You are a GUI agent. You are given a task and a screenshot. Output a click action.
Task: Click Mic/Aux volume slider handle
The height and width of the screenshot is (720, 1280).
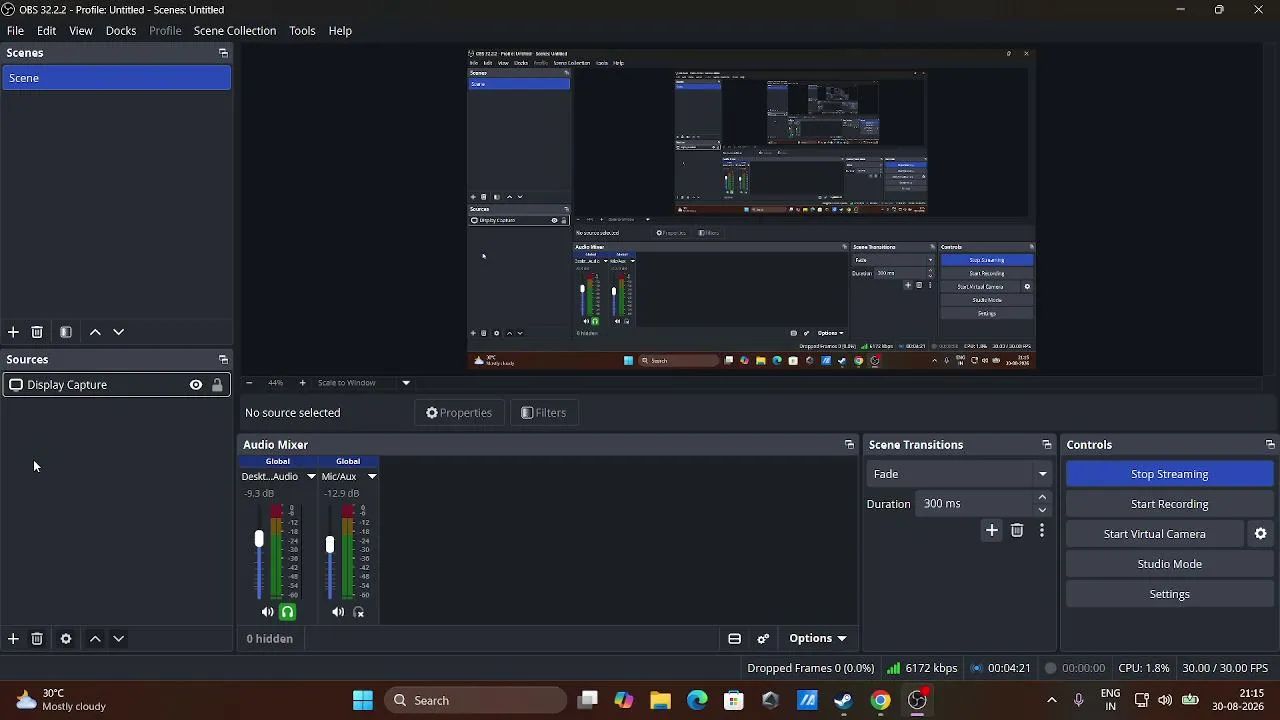(x=330, y=544)
